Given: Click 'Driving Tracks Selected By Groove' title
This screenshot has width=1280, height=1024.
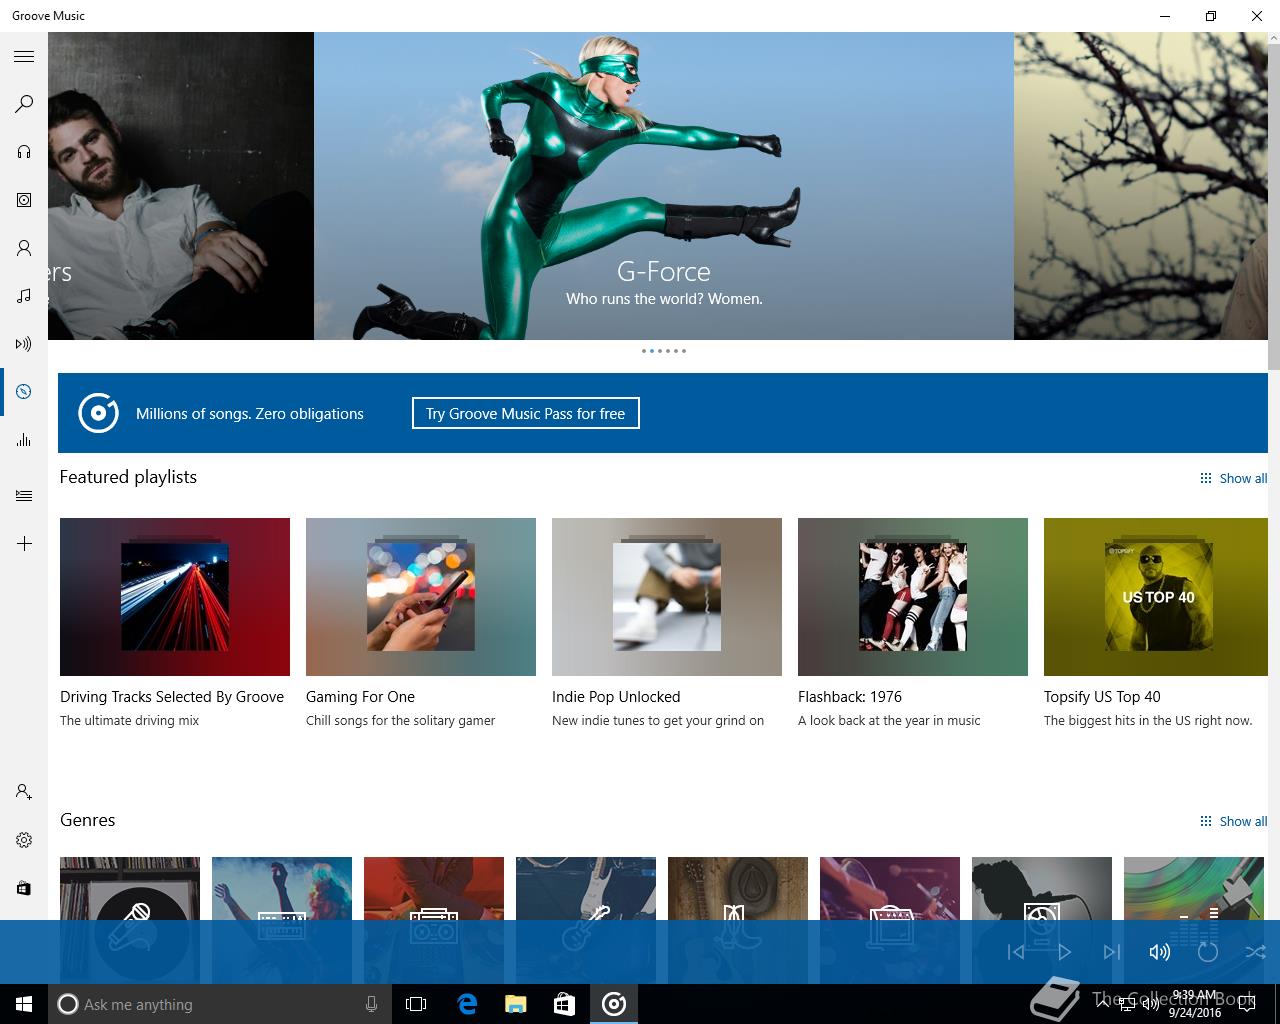Looking at the screenshot, I should pos(172,697).
